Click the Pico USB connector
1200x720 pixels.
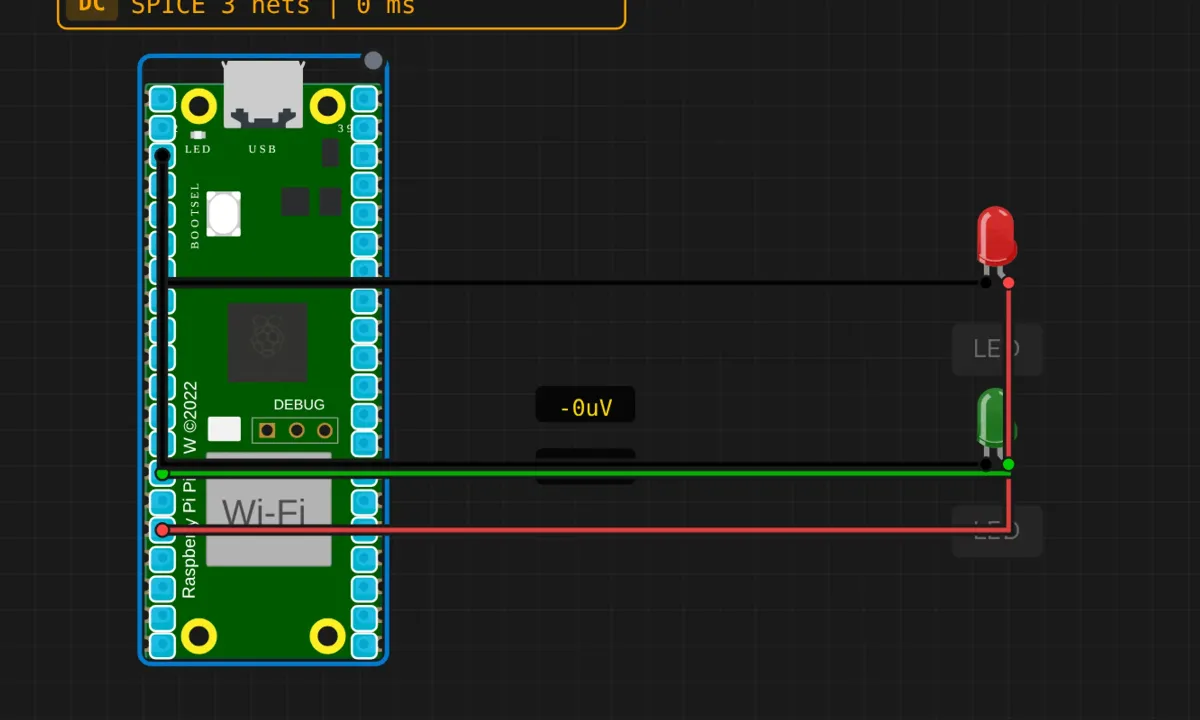click(x=264, y=94)
